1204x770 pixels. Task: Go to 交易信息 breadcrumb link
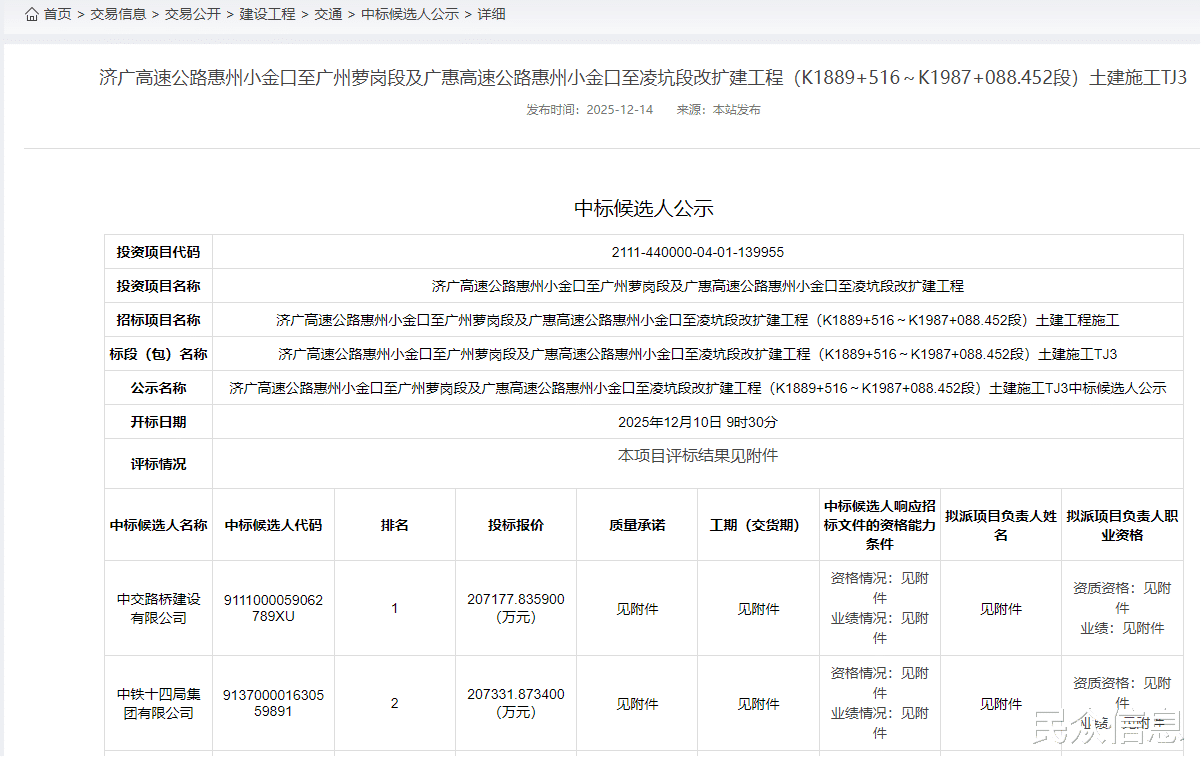pyautogui.click(x=118, y=14)
